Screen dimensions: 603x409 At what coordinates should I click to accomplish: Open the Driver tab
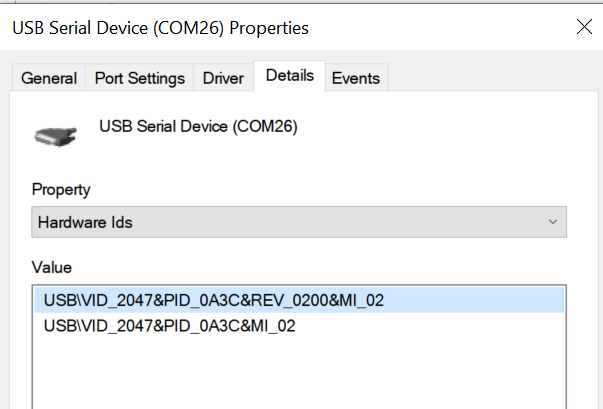pos(224,78)
